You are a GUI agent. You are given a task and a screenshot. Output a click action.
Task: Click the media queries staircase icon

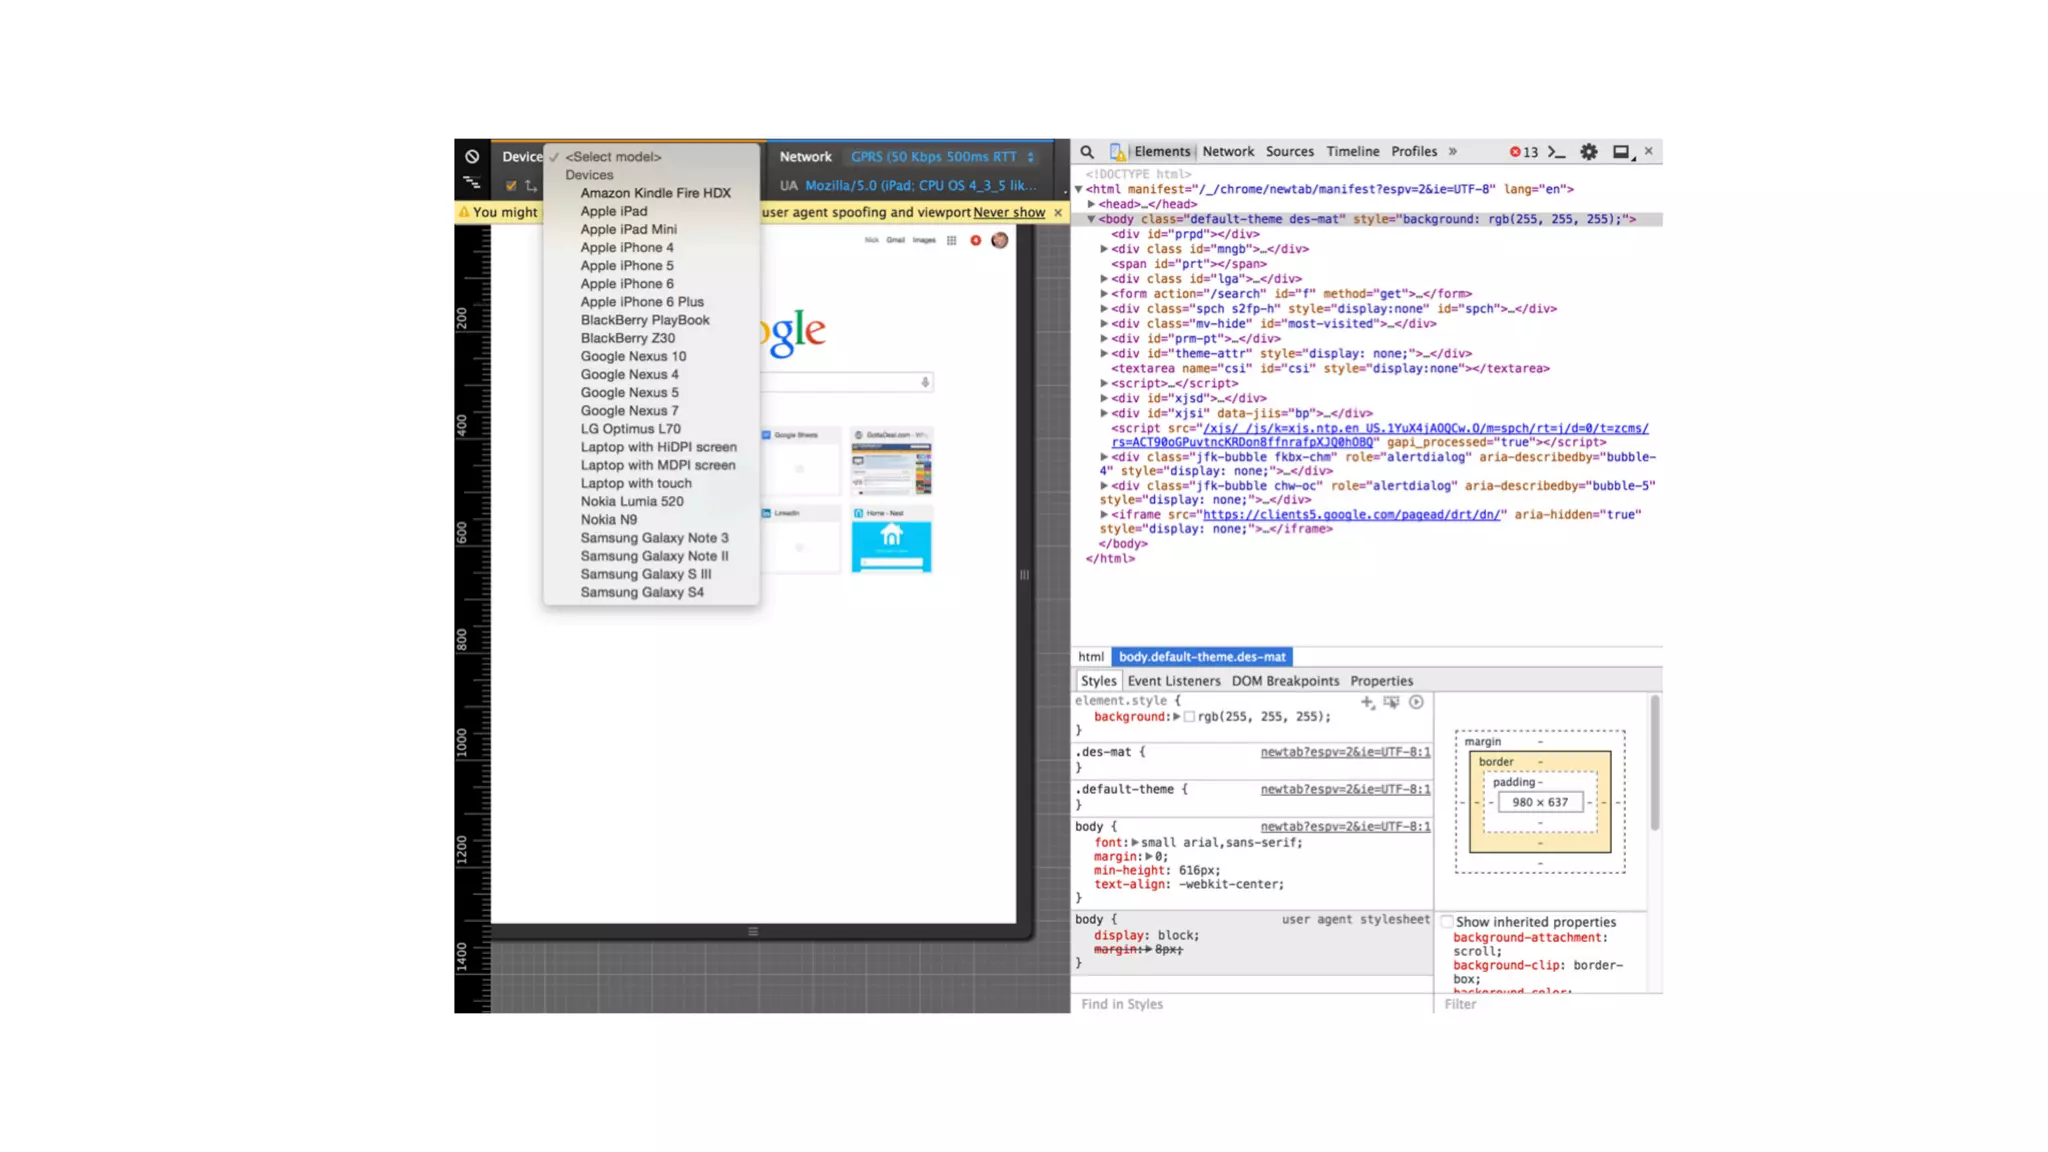pyautogui.click(x=472, y=184)
